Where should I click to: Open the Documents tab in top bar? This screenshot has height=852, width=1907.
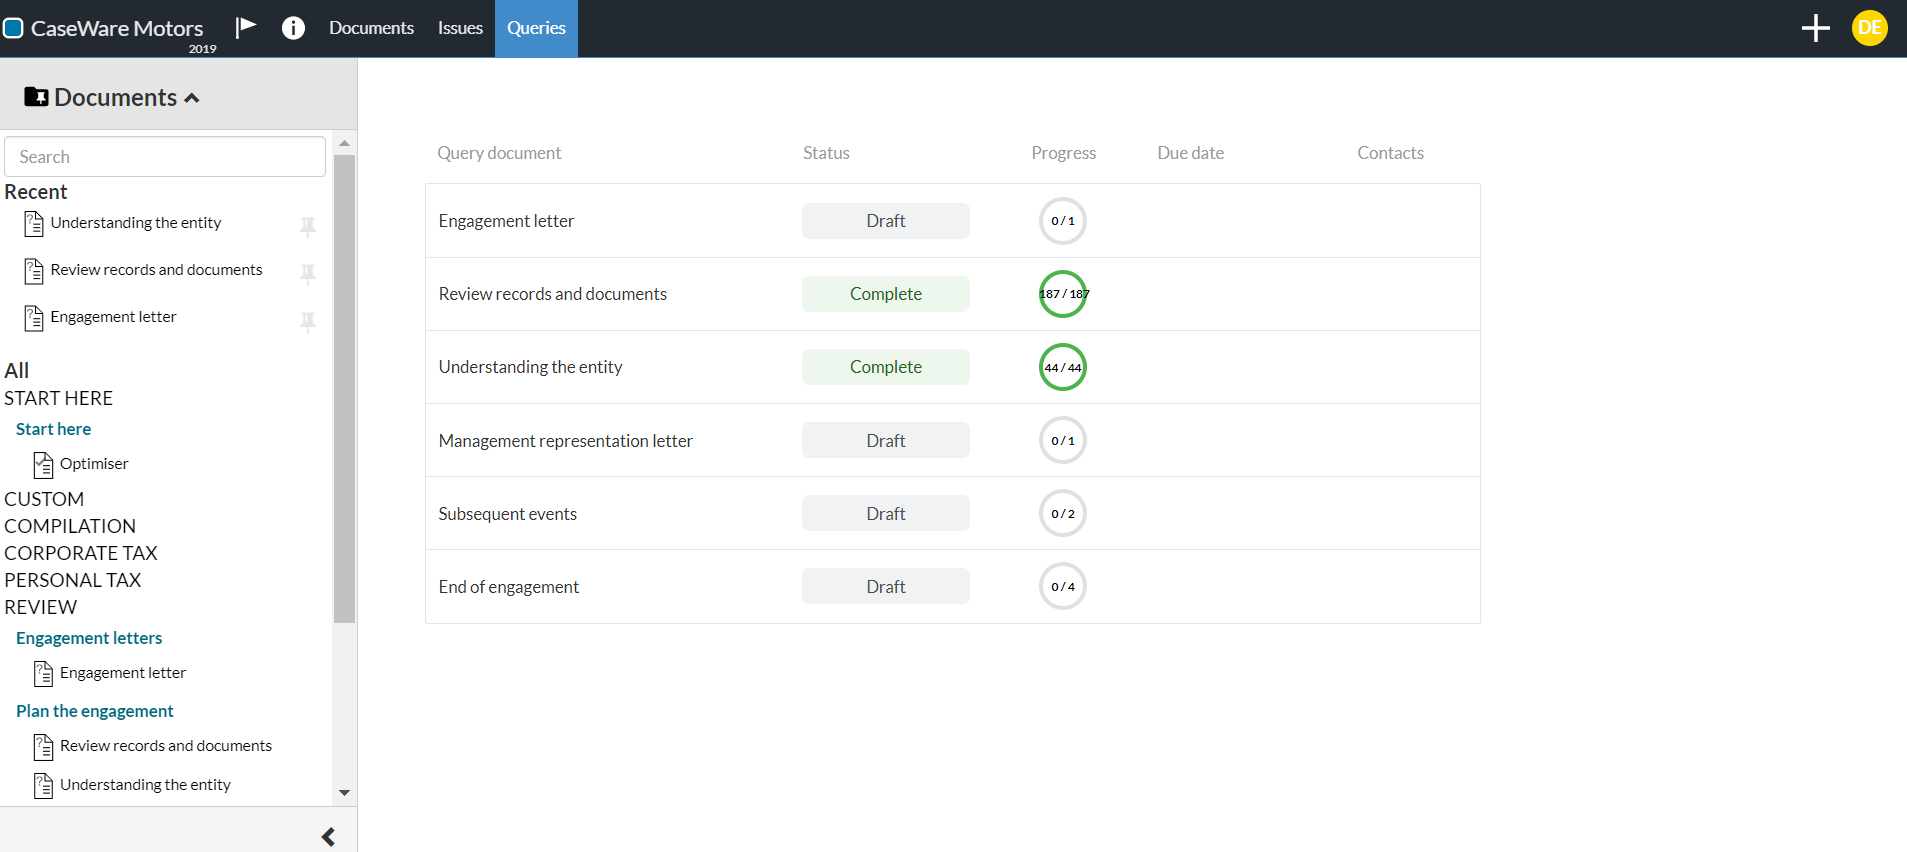click(x=371, y=28)
